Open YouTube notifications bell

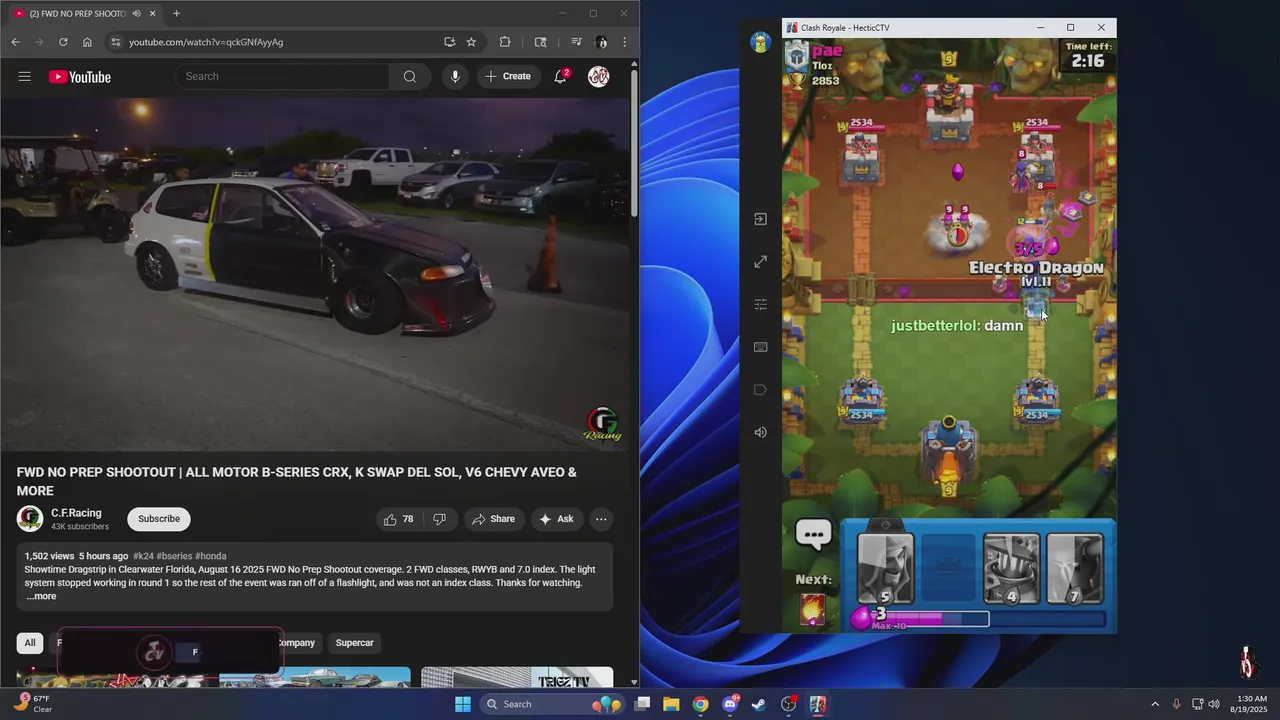pyautogui.click(x=561, y=76)
